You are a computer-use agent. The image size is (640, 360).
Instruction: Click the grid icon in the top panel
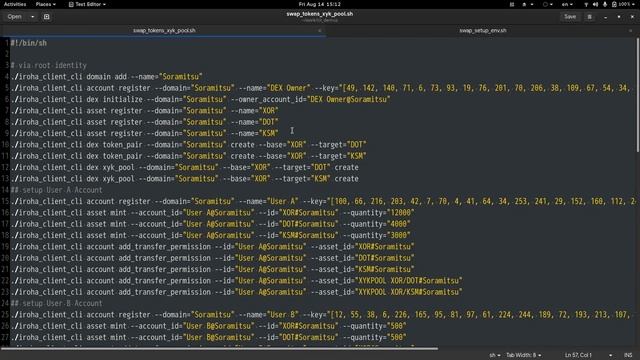pyautogui.click(x=512, y=4)
